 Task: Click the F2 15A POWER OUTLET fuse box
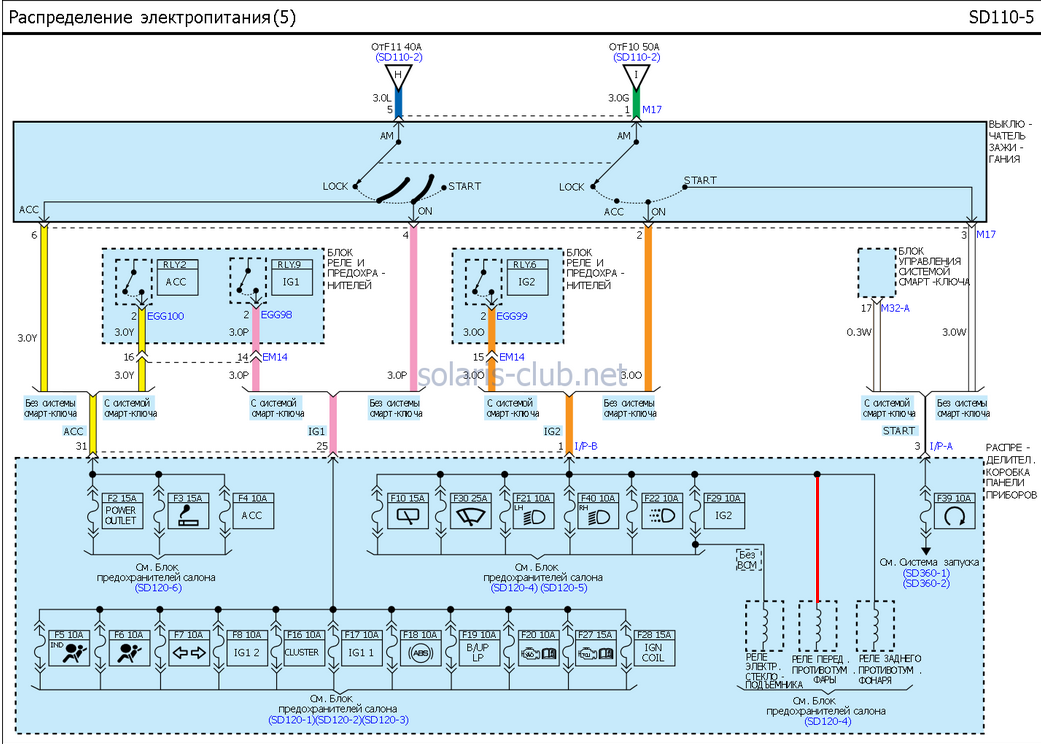(x=121, y=510)
